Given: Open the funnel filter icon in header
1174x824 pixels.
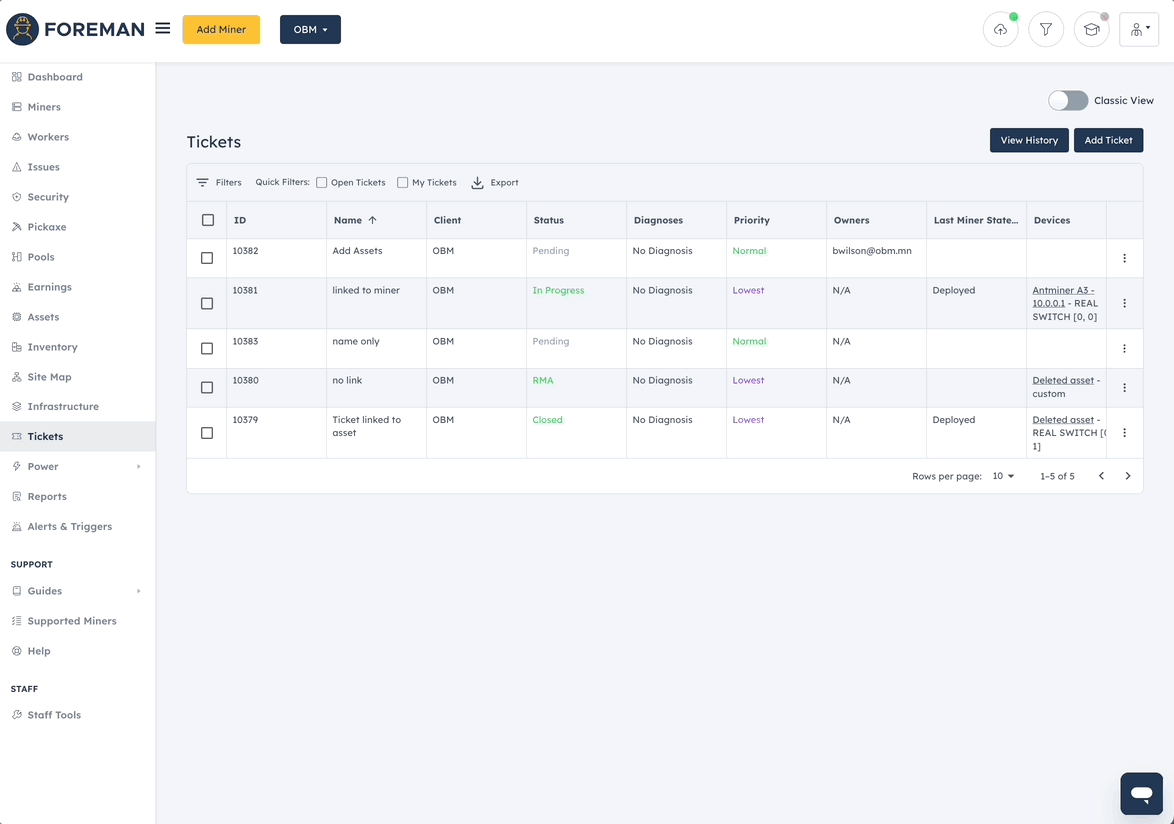Looking at the screenshot, I should coord(1046,30).
